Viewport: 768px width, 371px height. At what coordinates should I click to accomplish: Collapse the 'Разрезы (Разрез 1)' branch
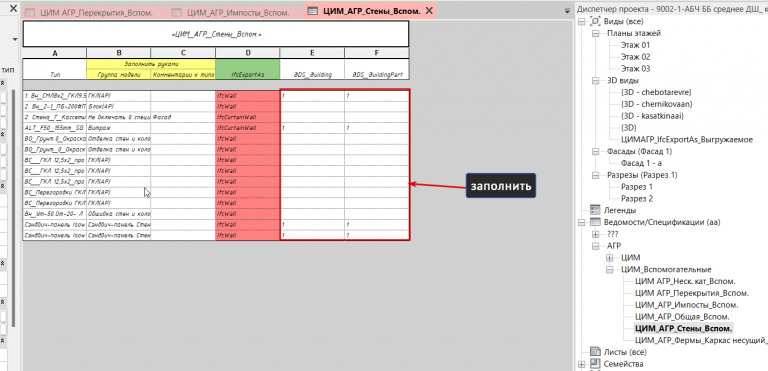596,175
